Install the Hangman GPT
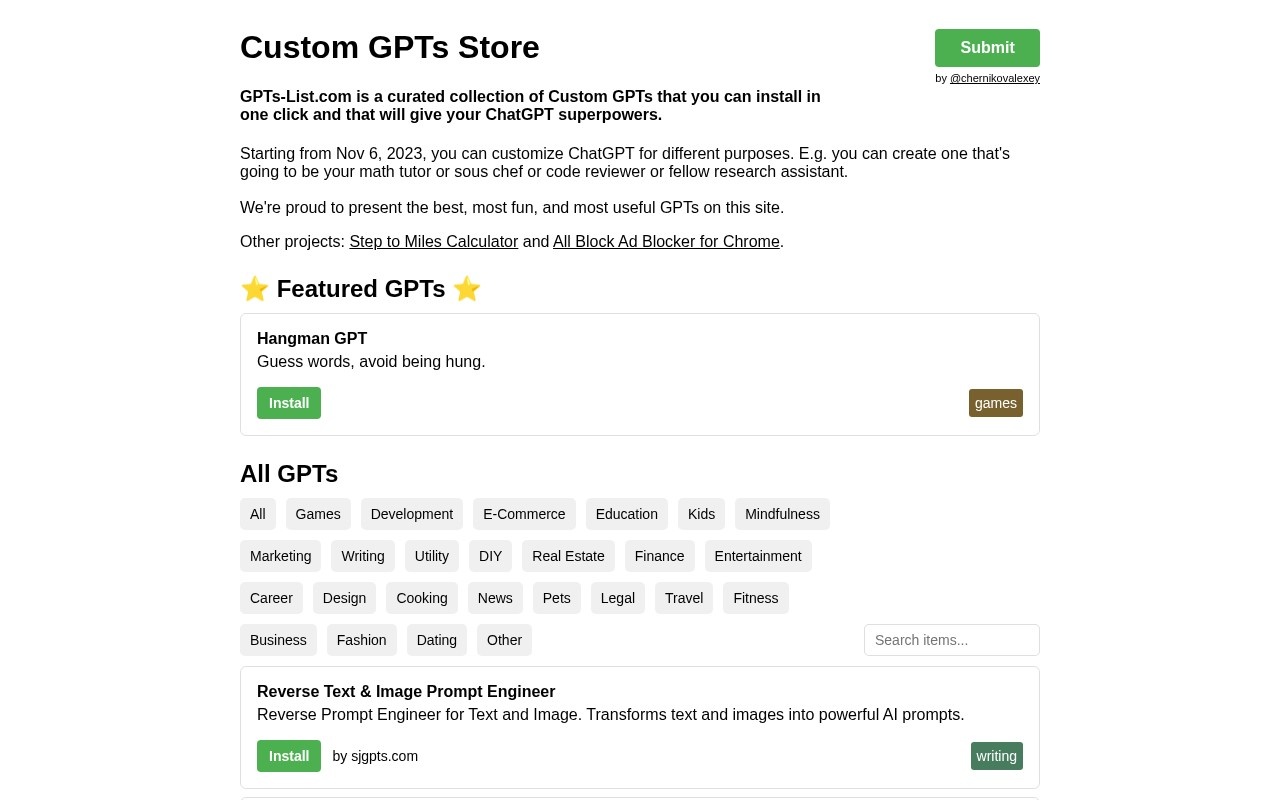1280x800 pixels. (289, 403)
